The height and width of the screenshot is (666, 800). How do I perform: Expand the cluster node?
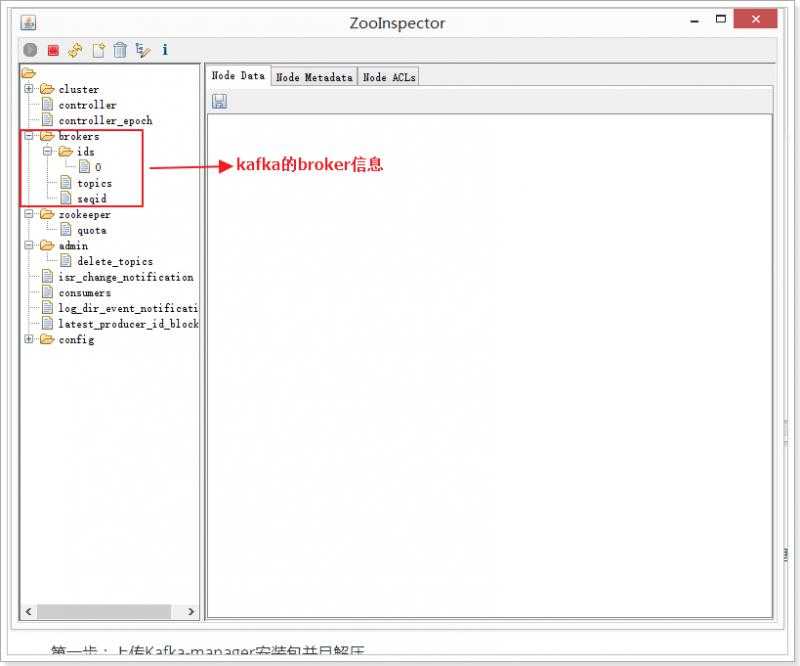click(29, 89)
